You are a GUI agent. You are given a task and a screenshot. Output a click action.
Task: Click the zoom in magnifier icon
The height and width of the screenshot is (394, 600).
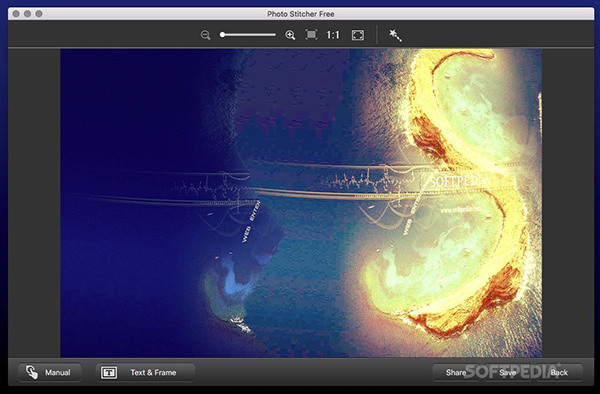pyautogui.click(x=290, y=35)
